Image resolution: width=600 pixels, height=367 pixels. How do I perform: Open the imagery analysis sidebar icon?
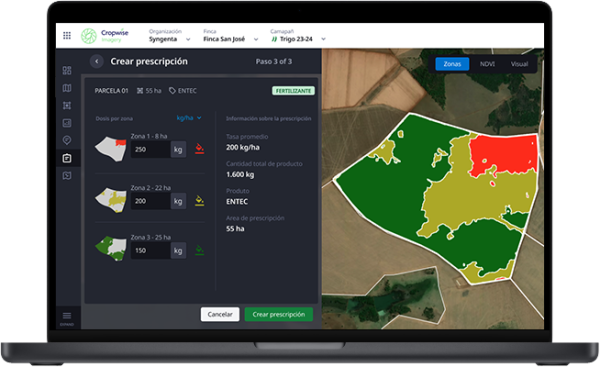tap(67, 123)
